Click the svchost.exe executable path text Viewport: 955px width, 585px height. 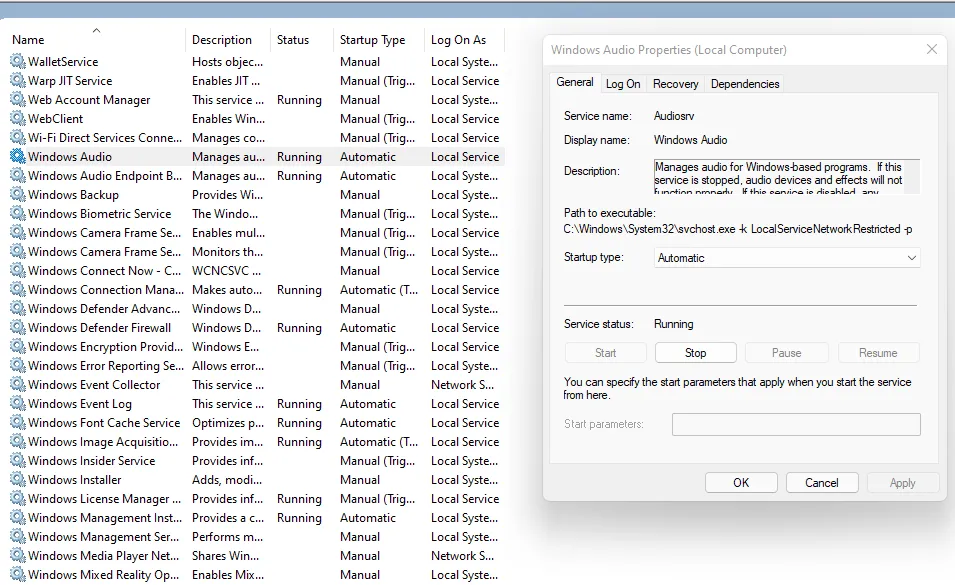(738, 229)
